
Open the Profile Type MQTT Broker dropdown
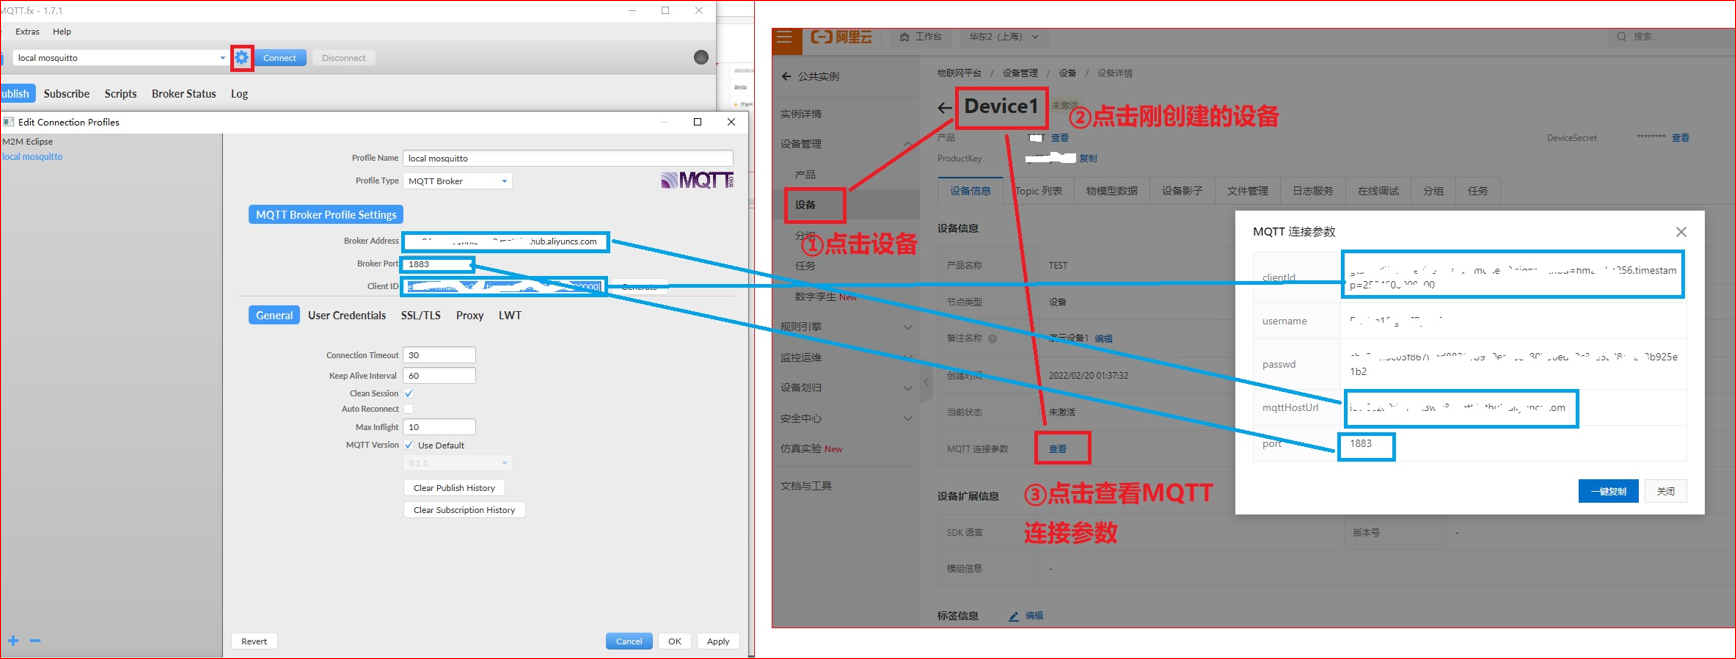[x=457, y=181]
